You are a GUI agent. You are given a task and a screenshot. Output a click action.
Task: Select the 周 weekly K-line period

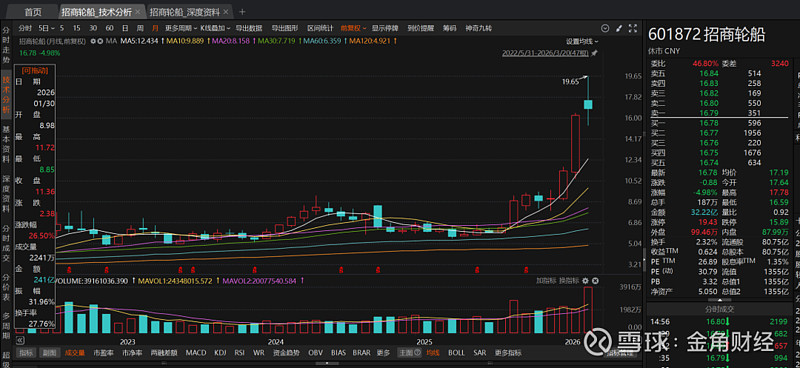click(140, 28)
